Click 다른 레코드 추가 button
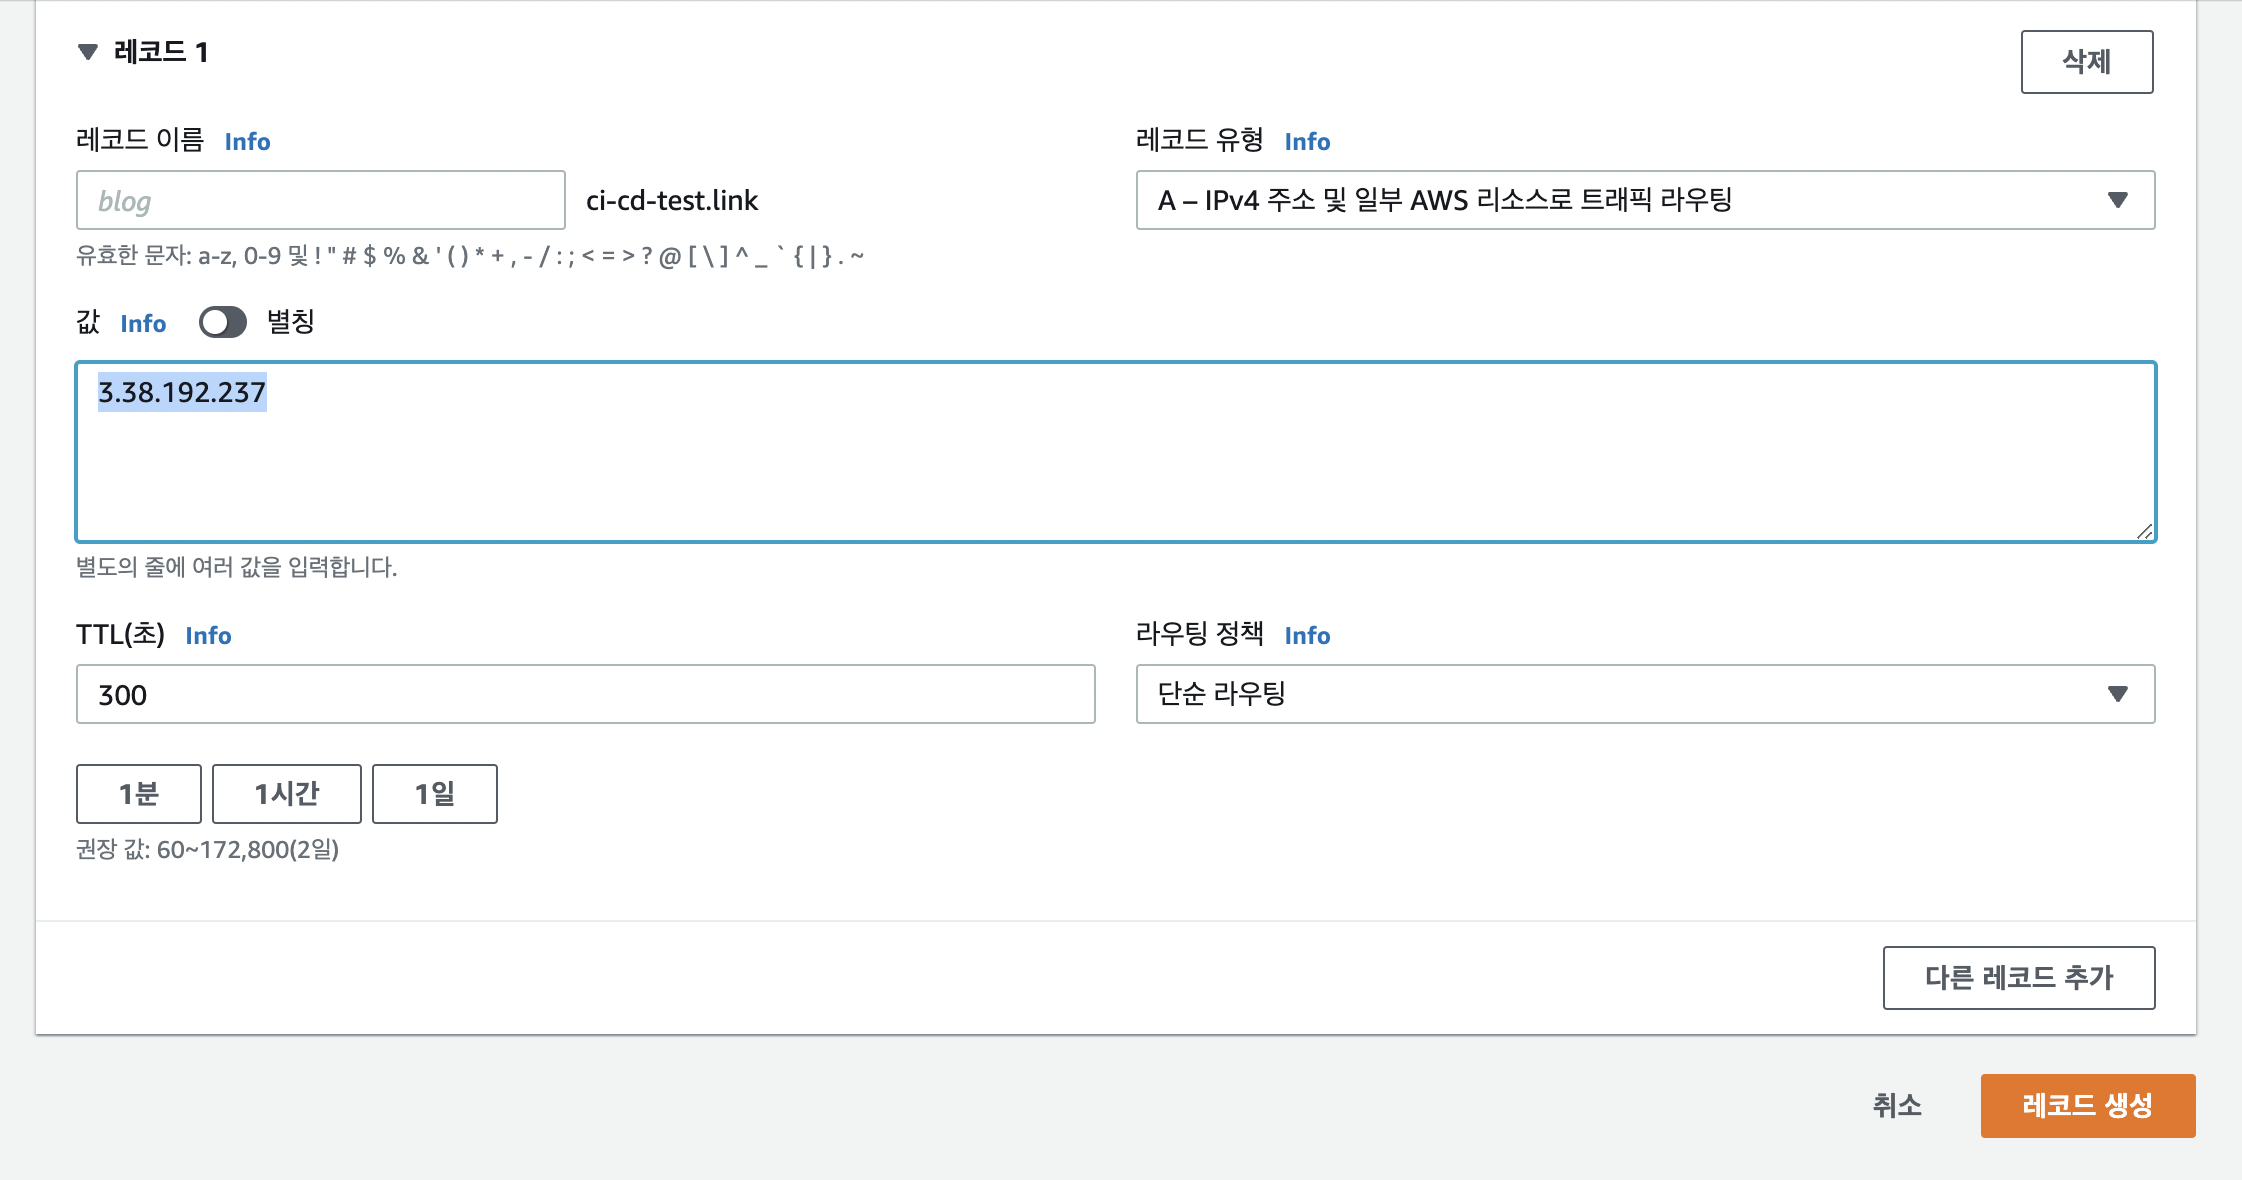The width and height of the screenshot is (2242, 1180). click(x=2018, y=977)
